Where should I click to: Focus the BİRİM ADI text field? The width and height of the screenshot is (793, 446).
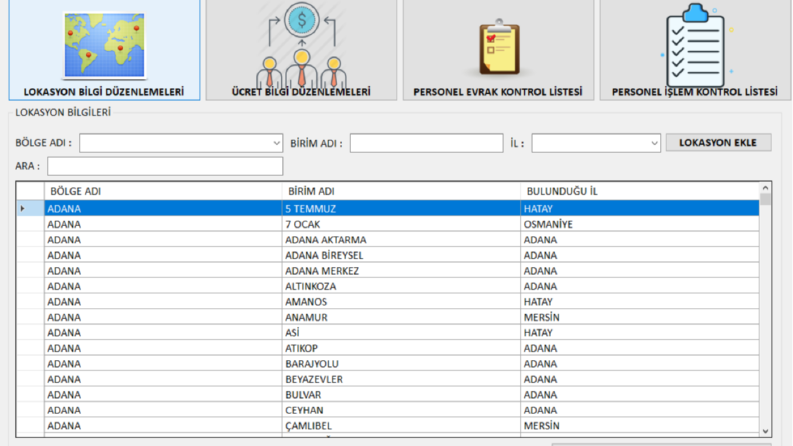426,143
